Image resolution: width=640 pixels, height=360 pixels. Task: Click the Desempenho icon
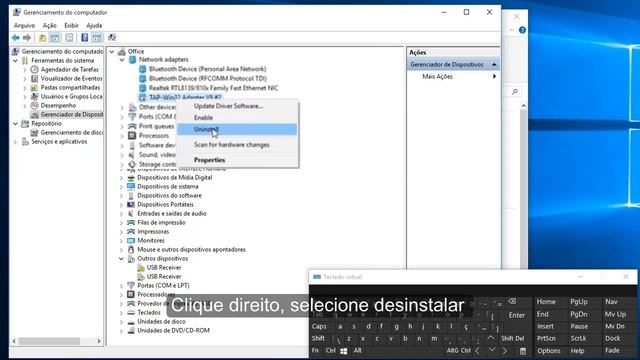pyautogui.click(x=35, y=106)
